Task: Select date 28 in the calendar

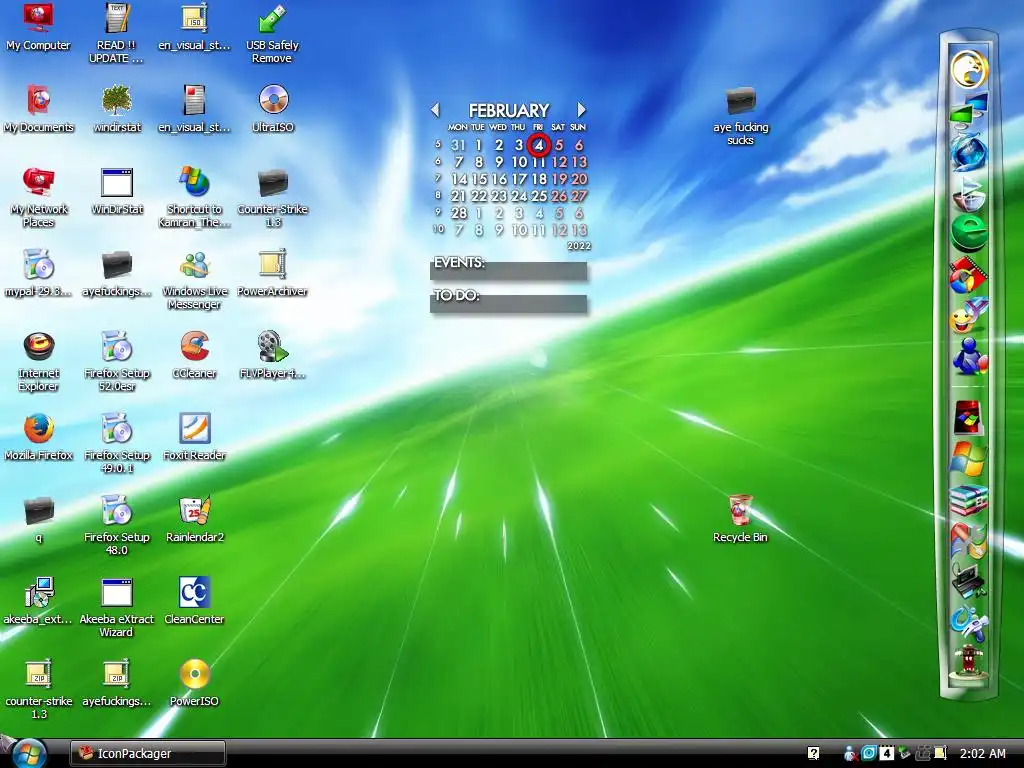Action: click(459, 213)
